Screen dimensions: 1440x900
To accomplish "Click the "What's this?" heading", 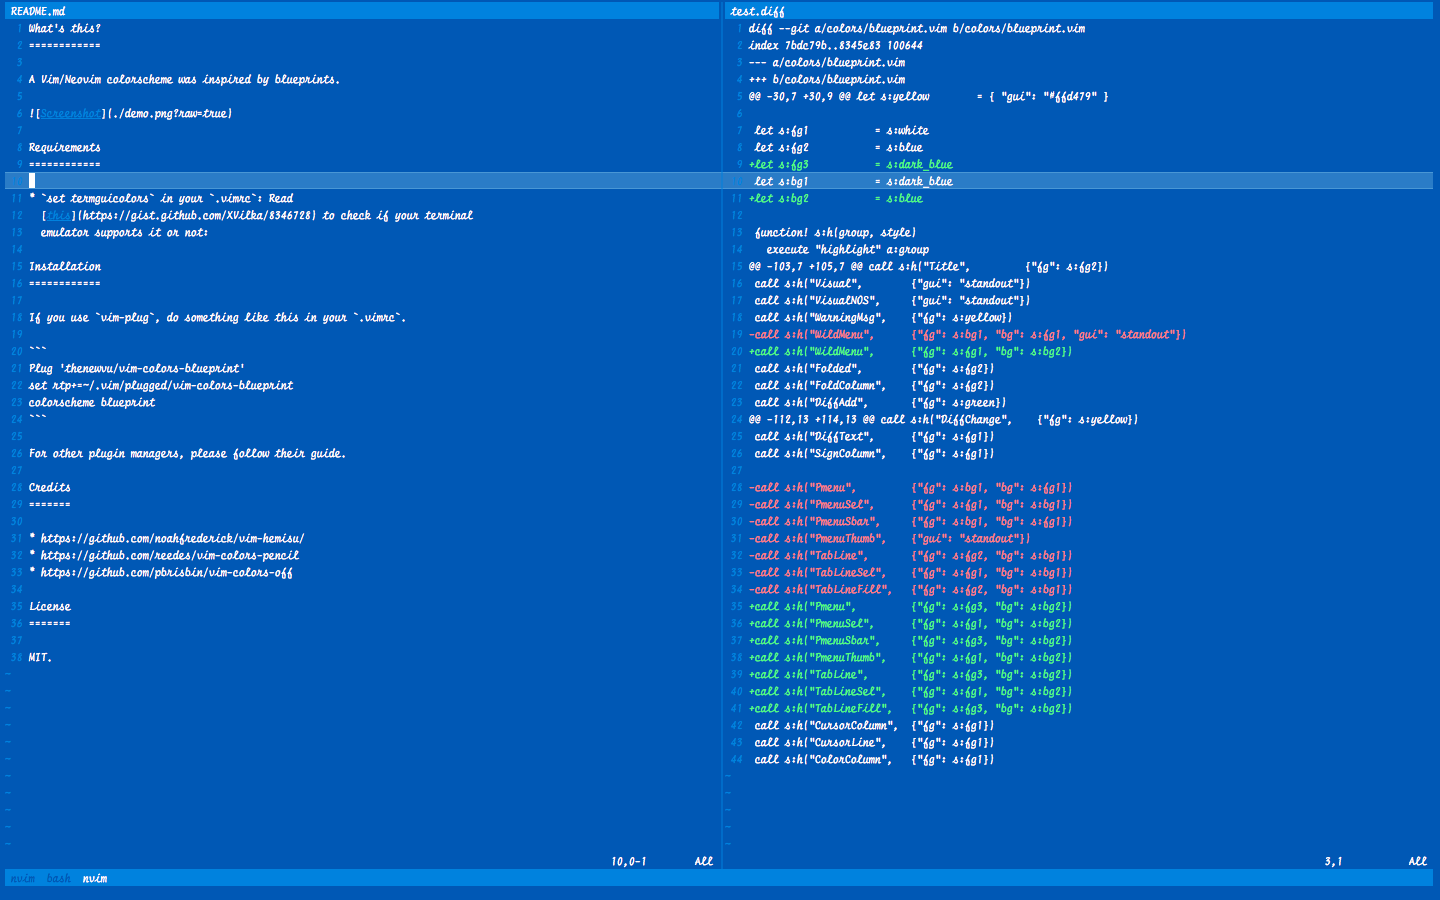I will (64, 28).
